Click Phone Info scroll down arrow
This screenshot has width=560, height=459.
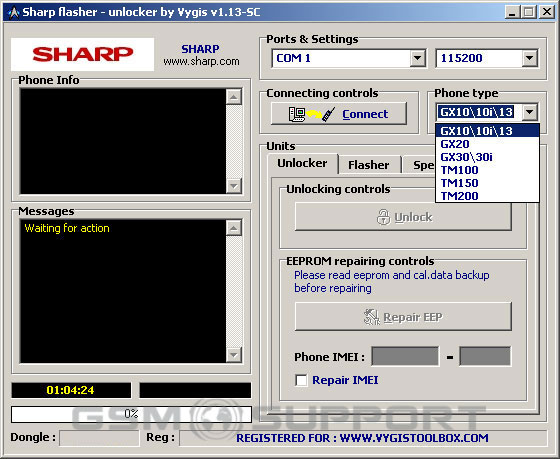[x=234, y=186]
